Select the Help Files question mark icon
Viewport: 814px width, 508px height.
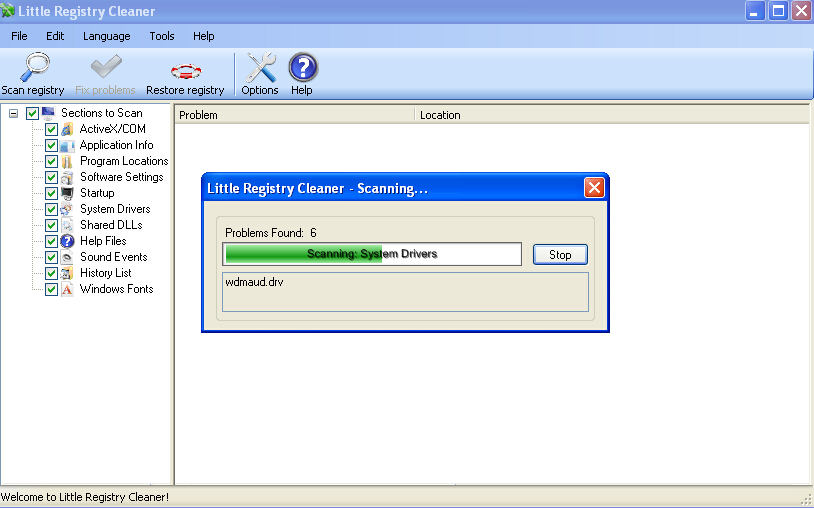click(x=67, y=241)
